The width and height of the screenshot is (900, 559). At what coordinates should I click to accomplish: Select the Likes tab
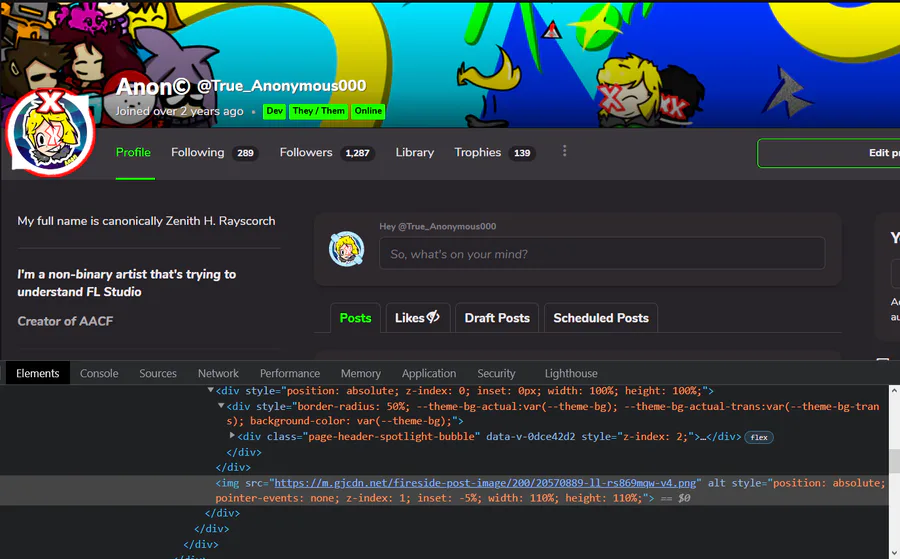417,318
